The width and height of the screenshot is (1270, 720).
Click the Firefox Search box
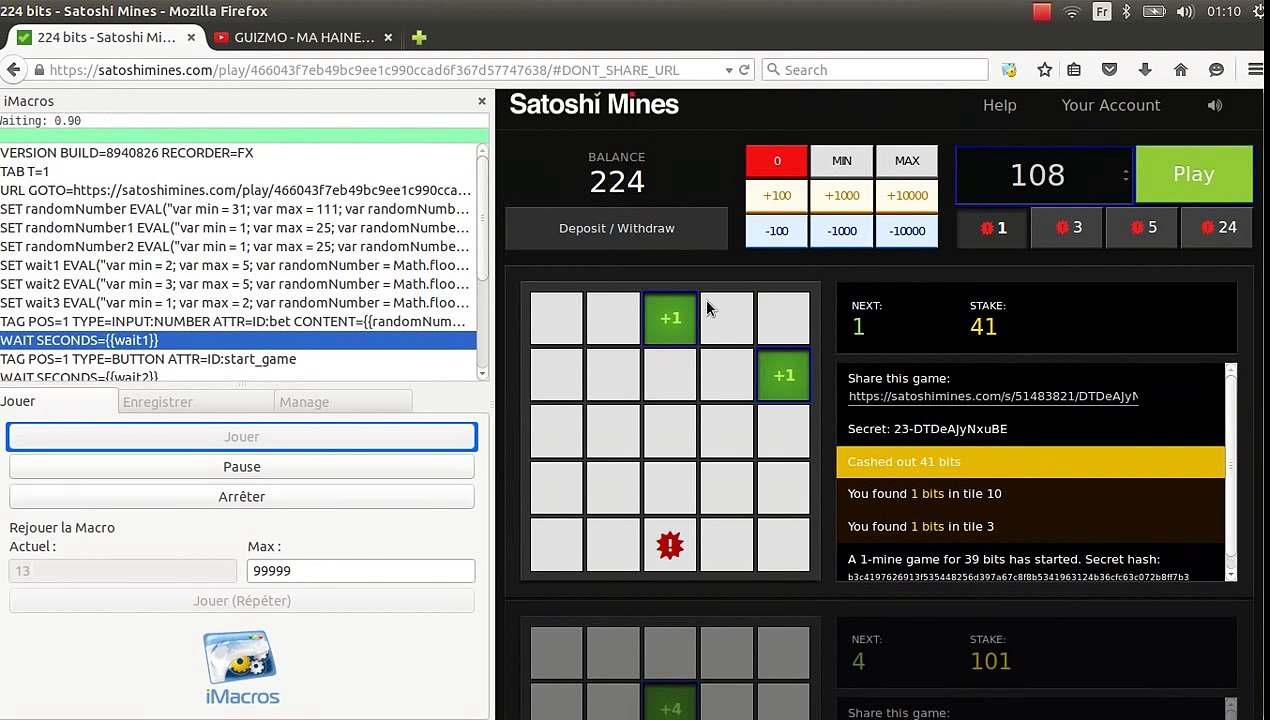tap(876, 70)
